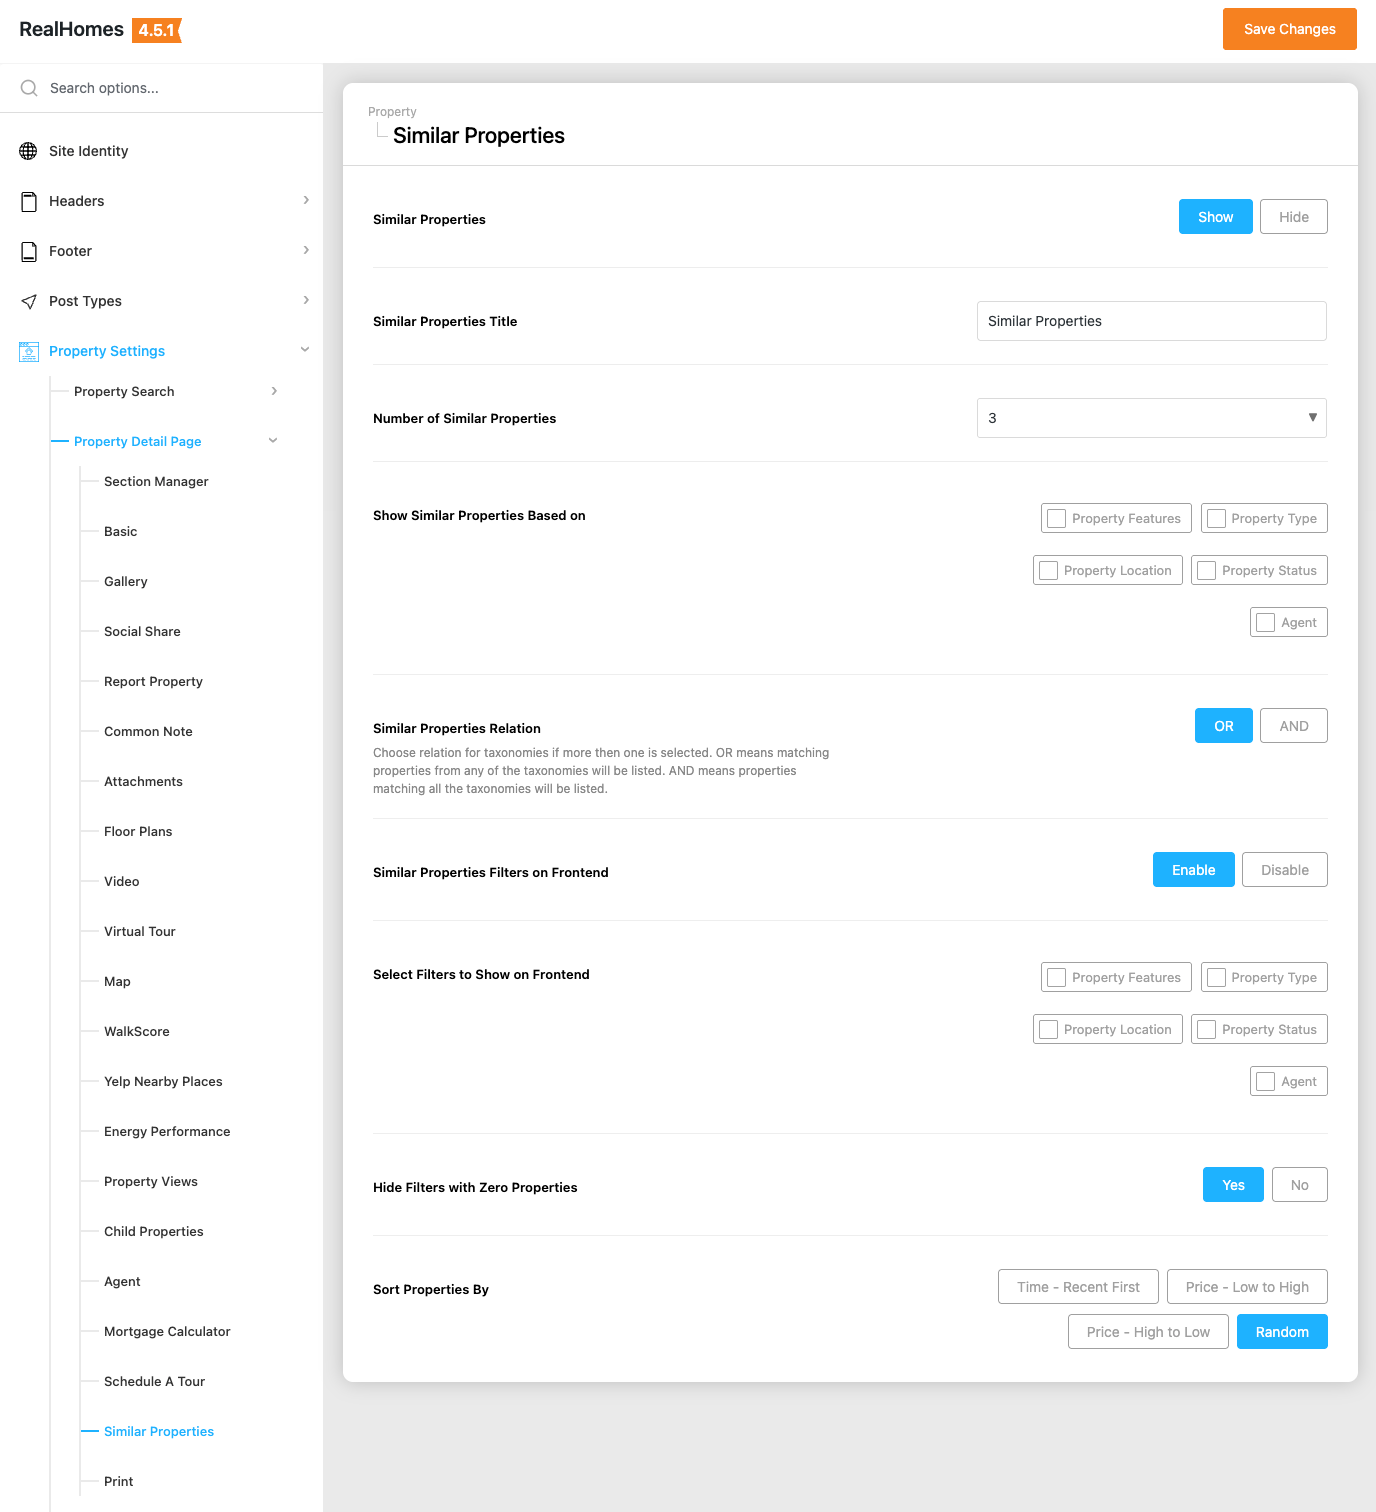Viewport: 1376px width, 1512px height.
Task: Expand the Headers menu chevron
Action: tap(306, 200)
